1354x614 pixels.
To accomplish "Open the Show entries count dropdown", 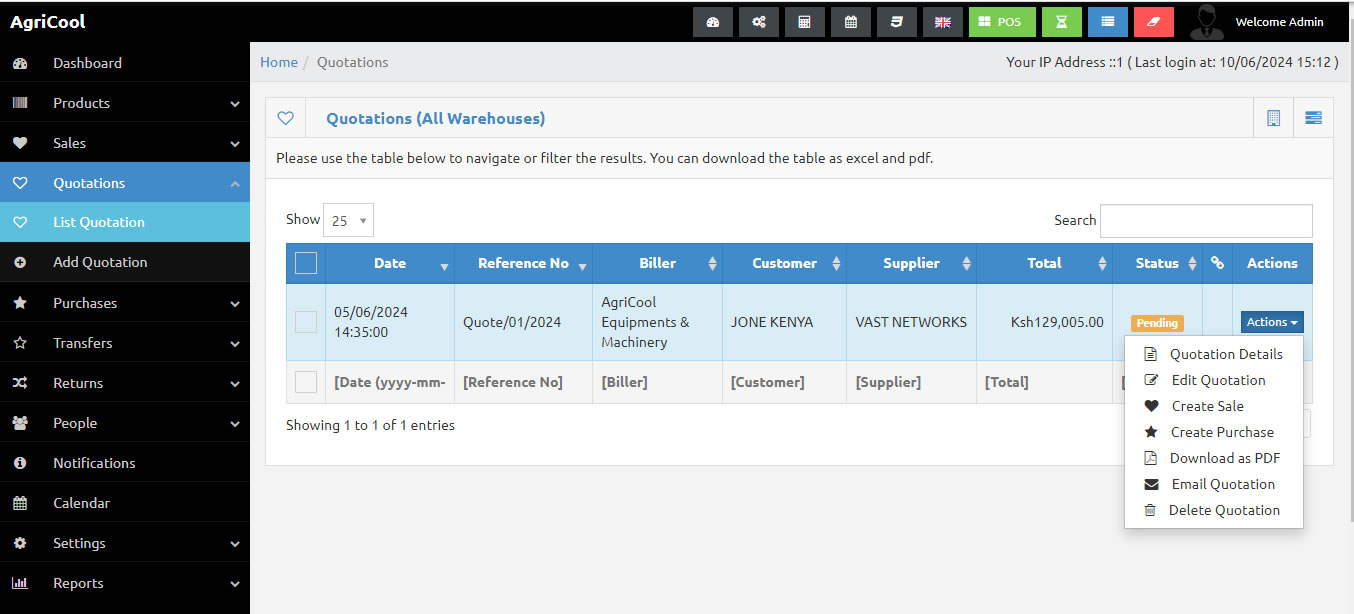I will (348, 220).
